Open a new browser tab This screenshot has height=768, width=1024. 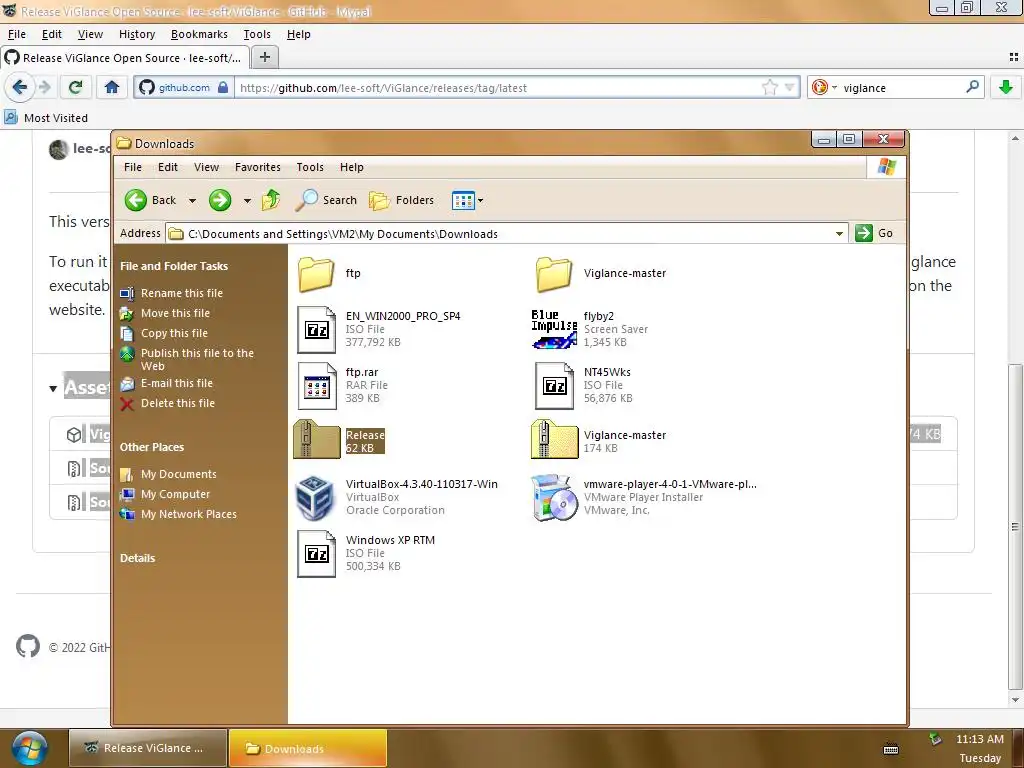tap(264, 57)
